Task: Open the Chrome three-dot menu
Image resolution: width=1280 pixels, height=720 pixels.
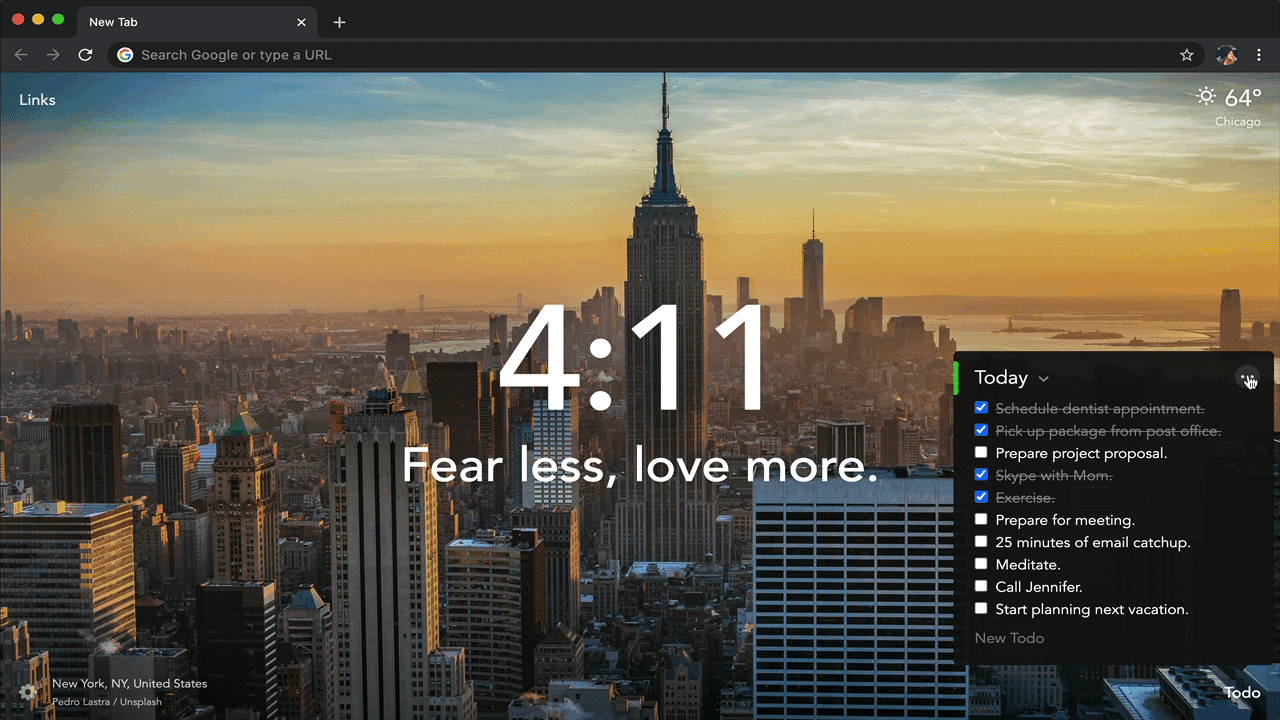Action: [1260, 55]
